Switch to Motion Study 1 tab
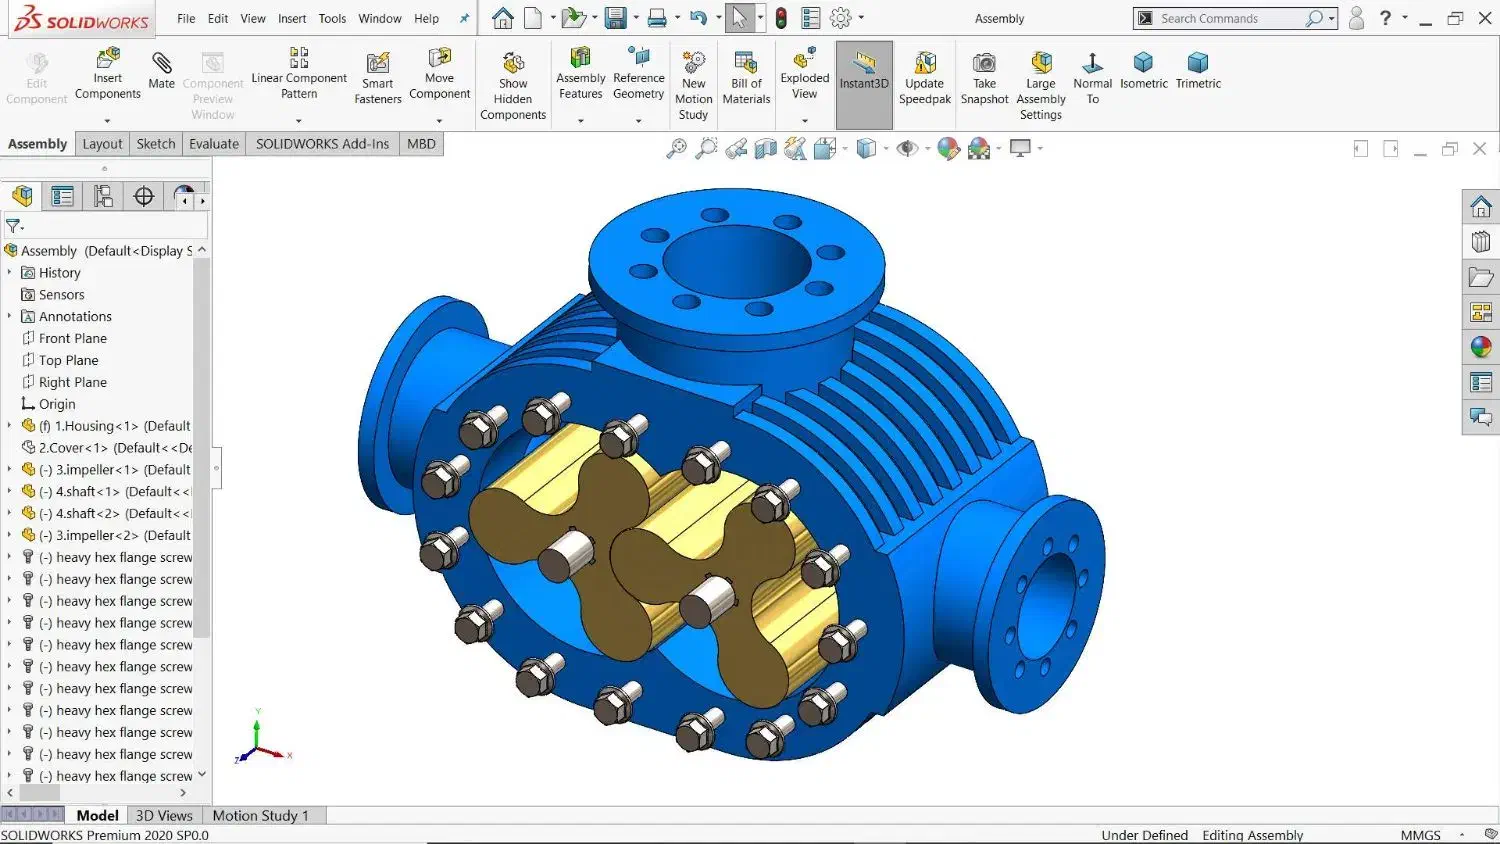This screenshot has height=844, width=1500. [x=260, y=816]
